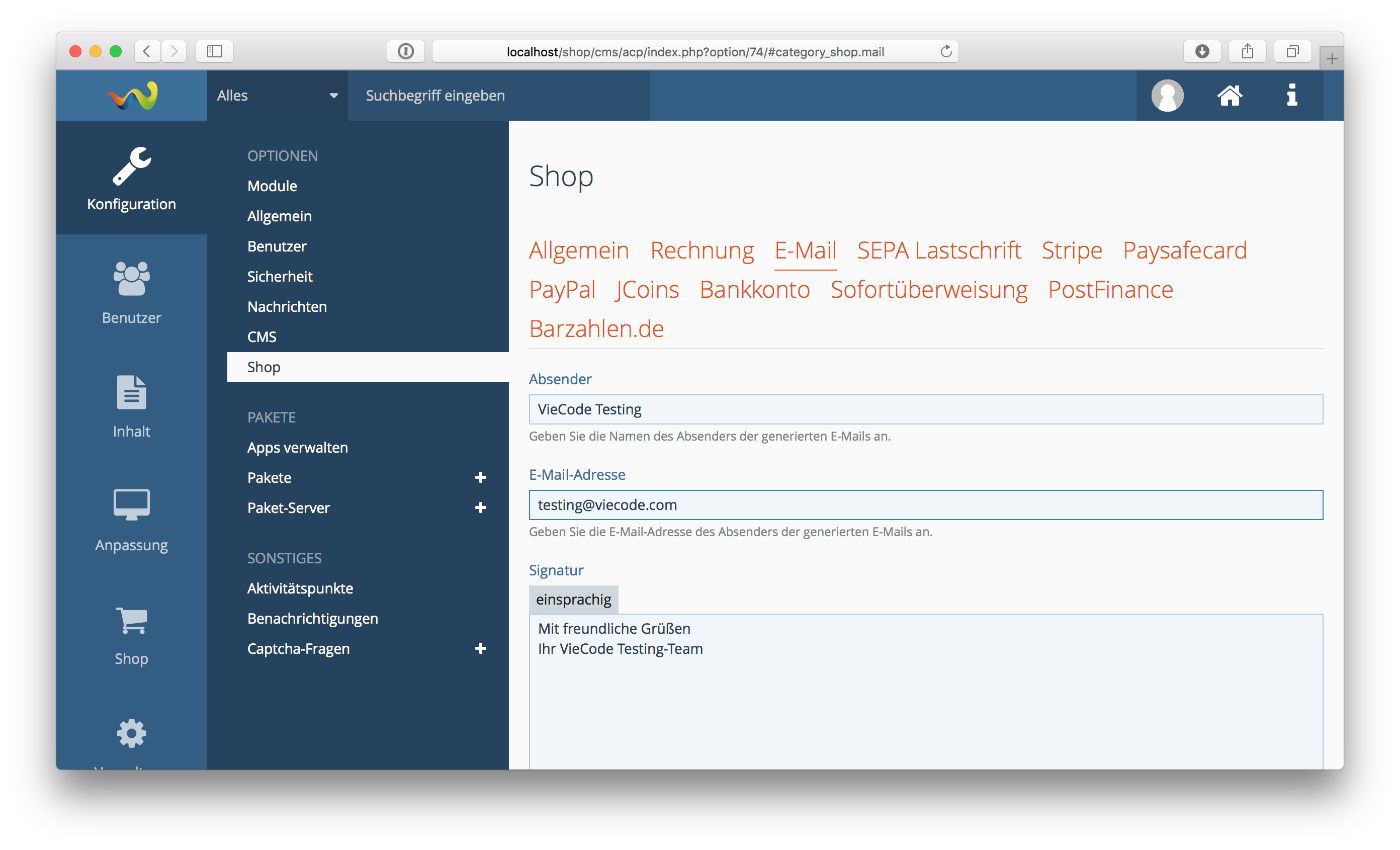Click the Safari downloads icon
Image resolution: width=1400 pixels, height=850 pixels.
tap(1202, 51)
